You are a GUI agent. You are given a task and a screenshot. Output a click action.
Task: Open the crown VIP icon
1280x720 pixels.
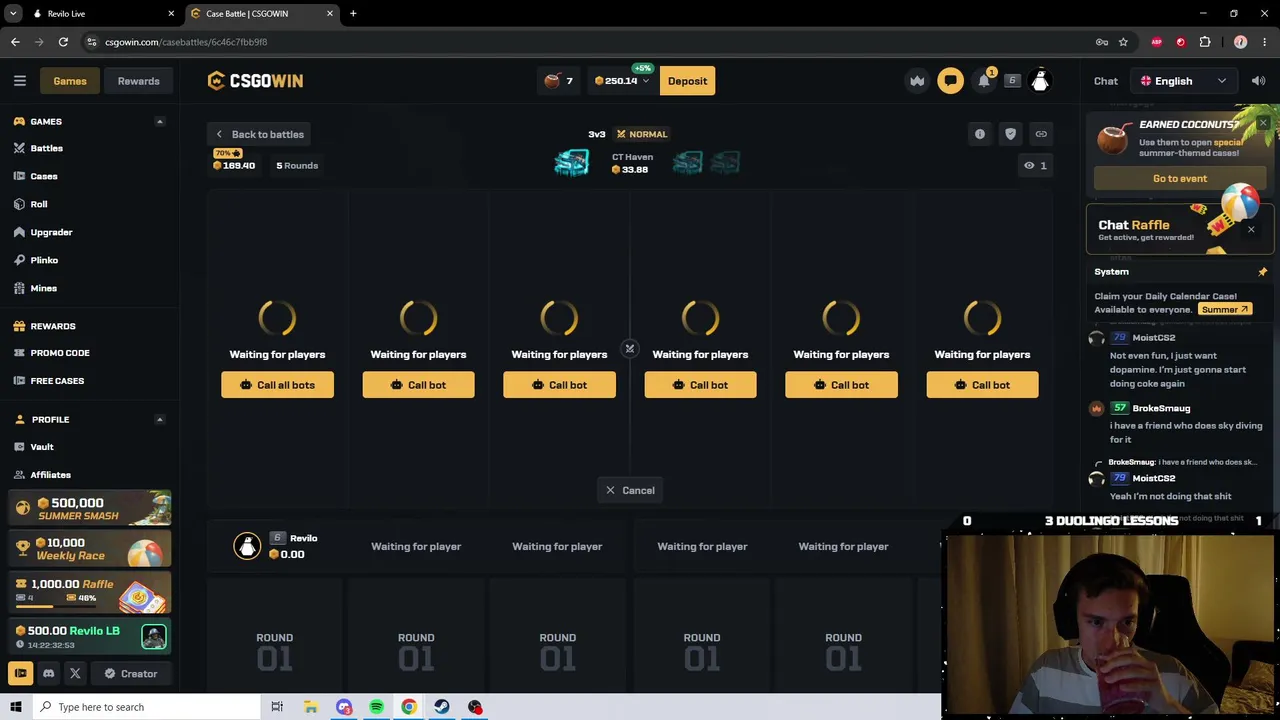917,81
